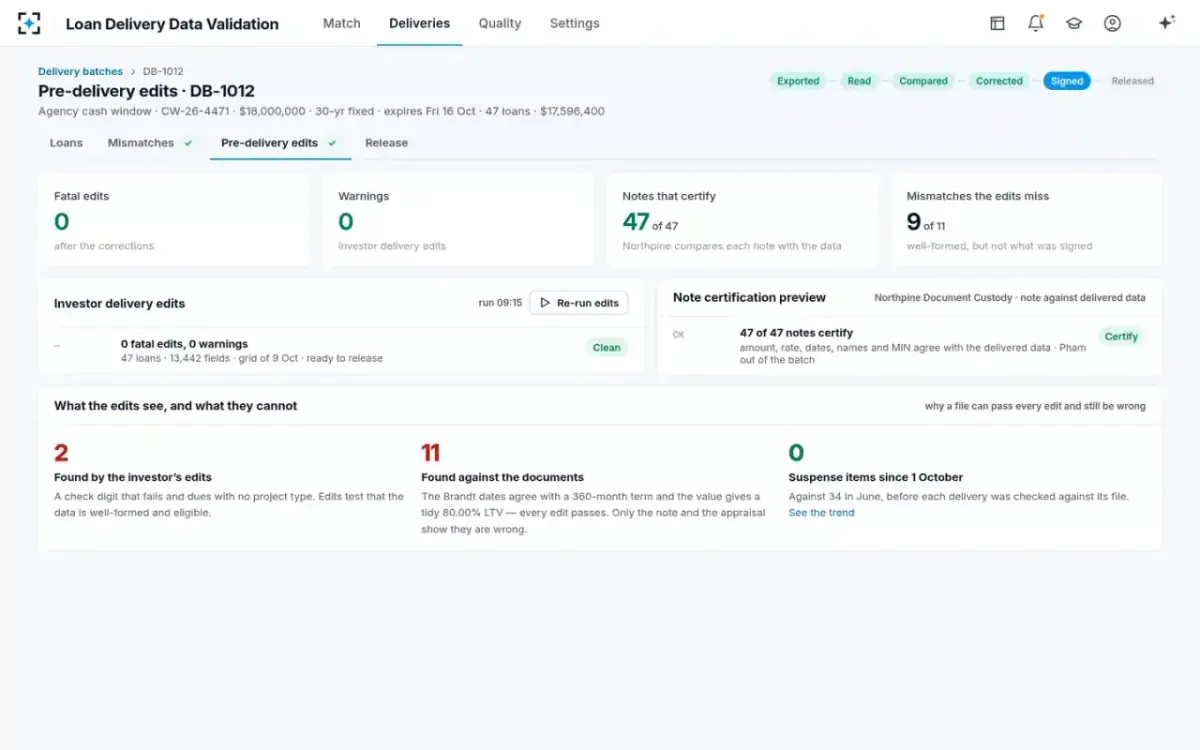This screenshot has height=750, width=1200.
Task: Go to the Match section
Action: coord(341,23)
